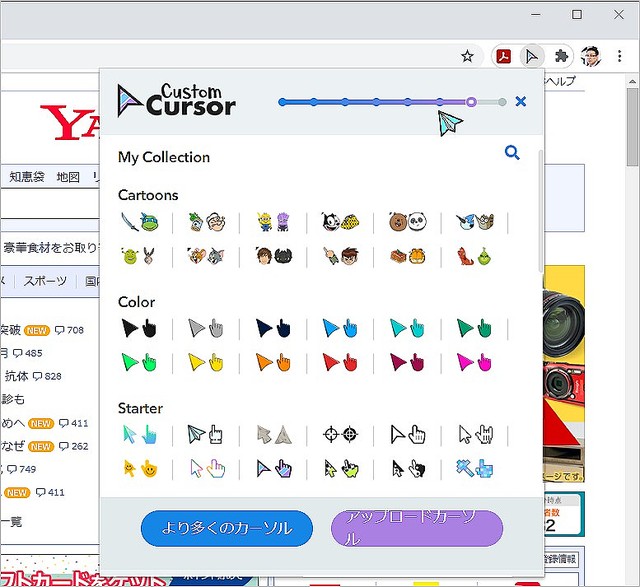Viewport: 640px width, 587px height.
Task: Select the Popeye cursor pack
Action: click(206, 222)
